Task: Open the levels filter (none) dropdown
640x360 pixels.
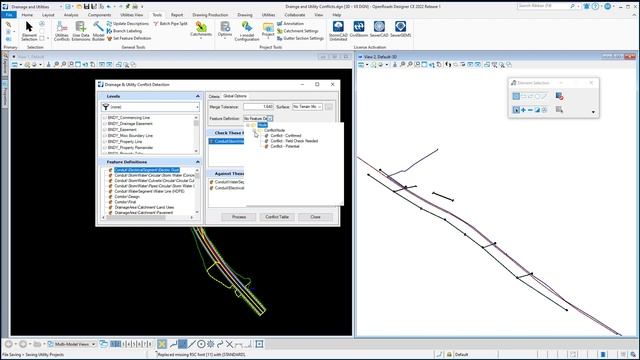Action: point(150,107)
